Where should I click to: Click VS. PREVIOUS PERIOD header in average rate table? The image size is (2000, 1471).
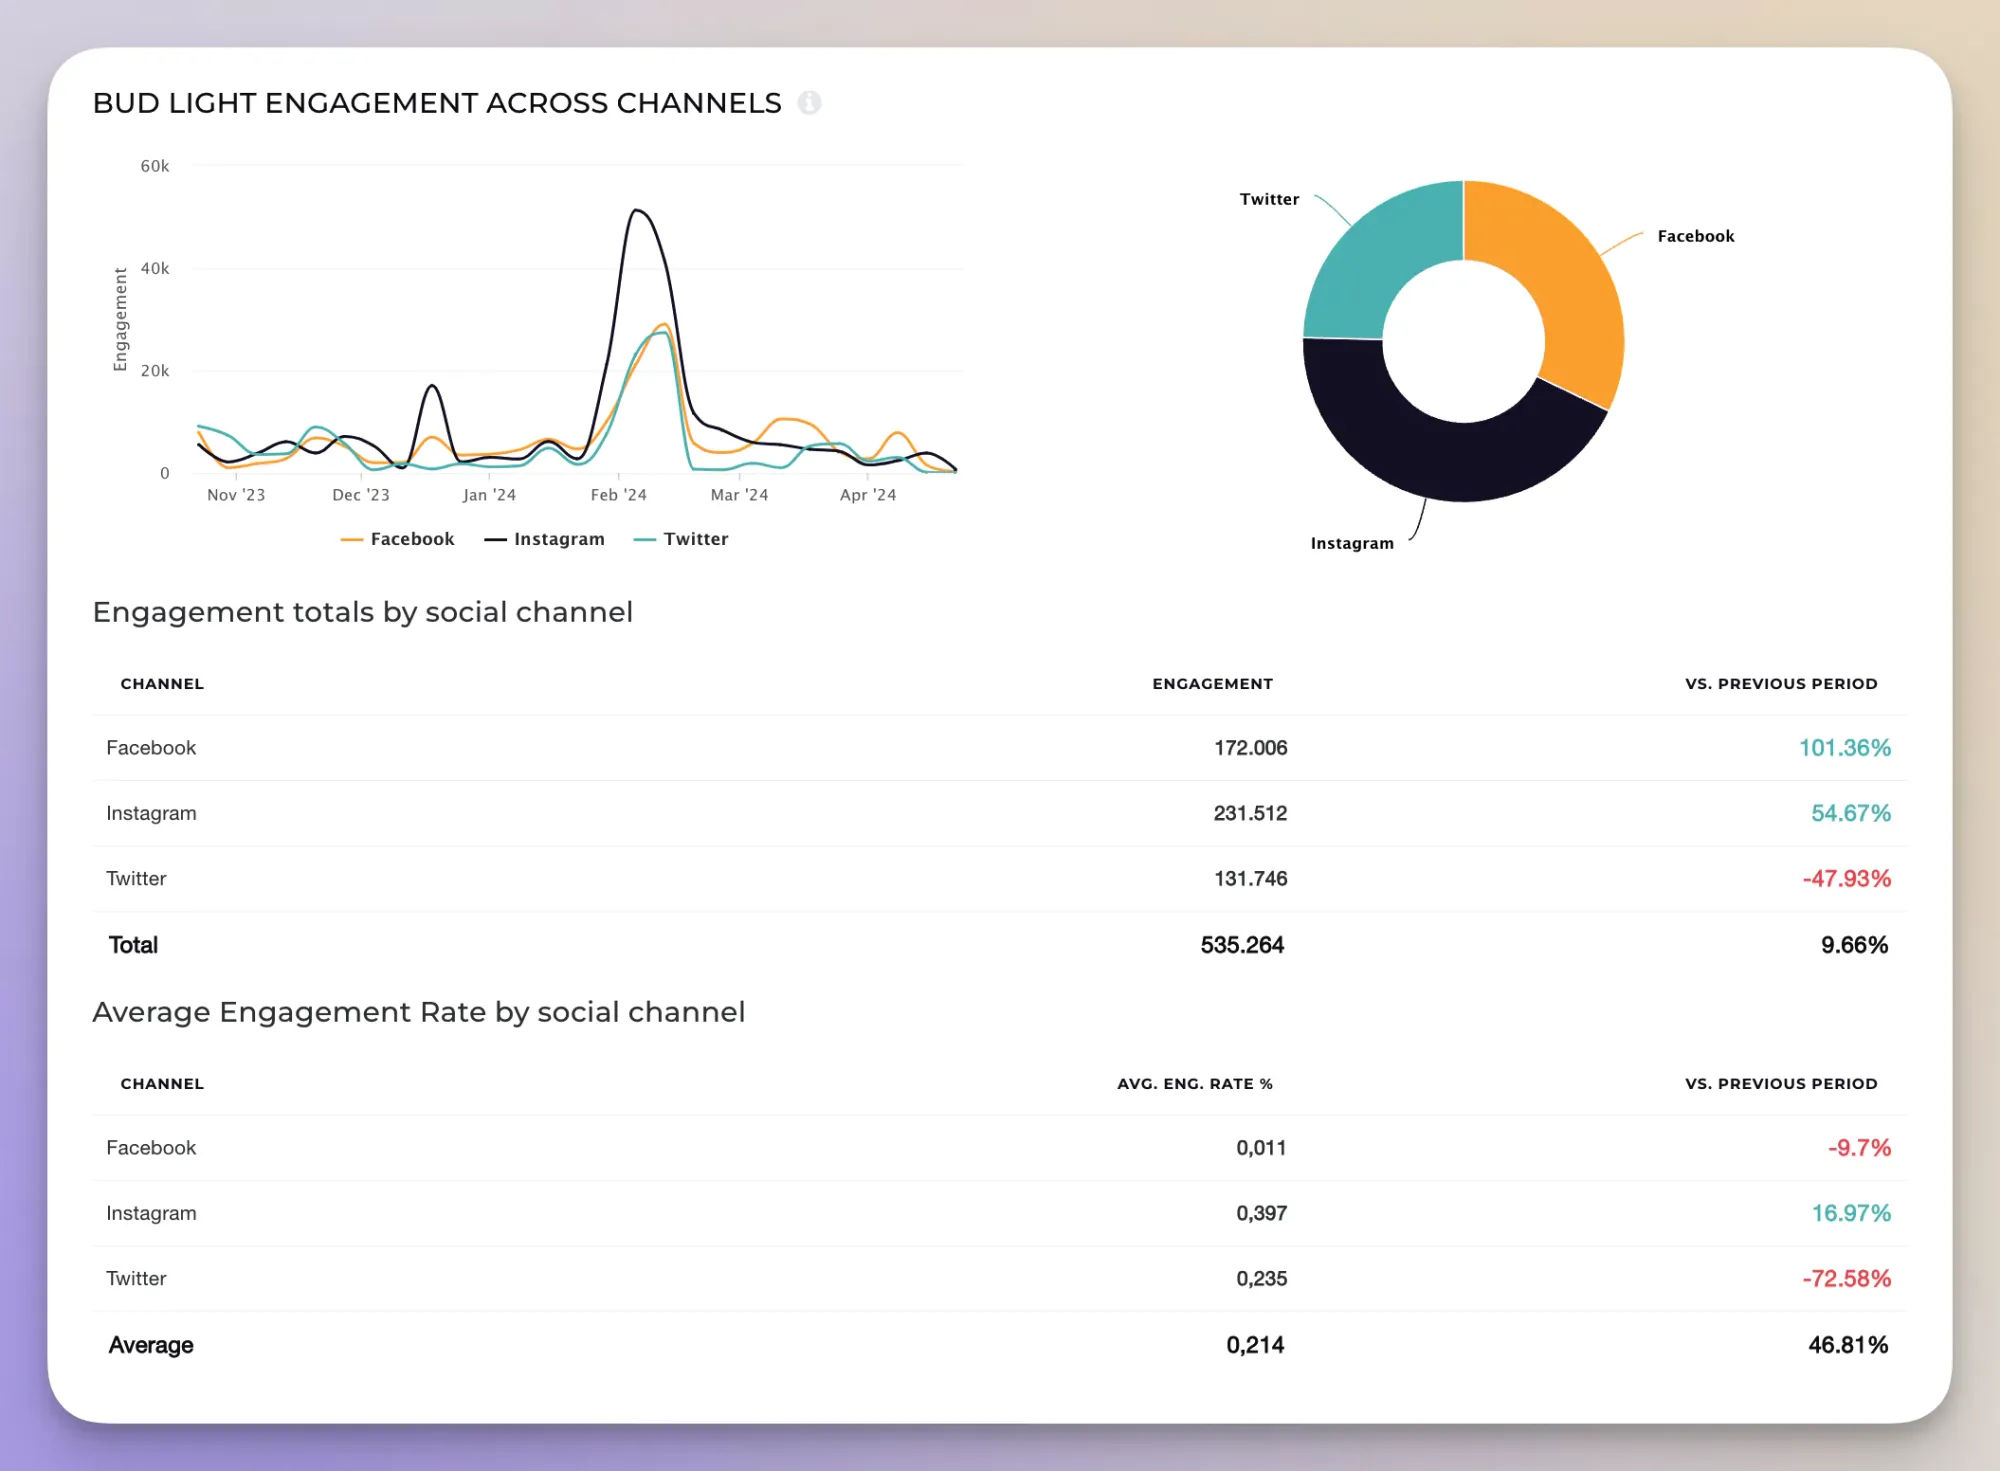[x=1781, y=1084]
